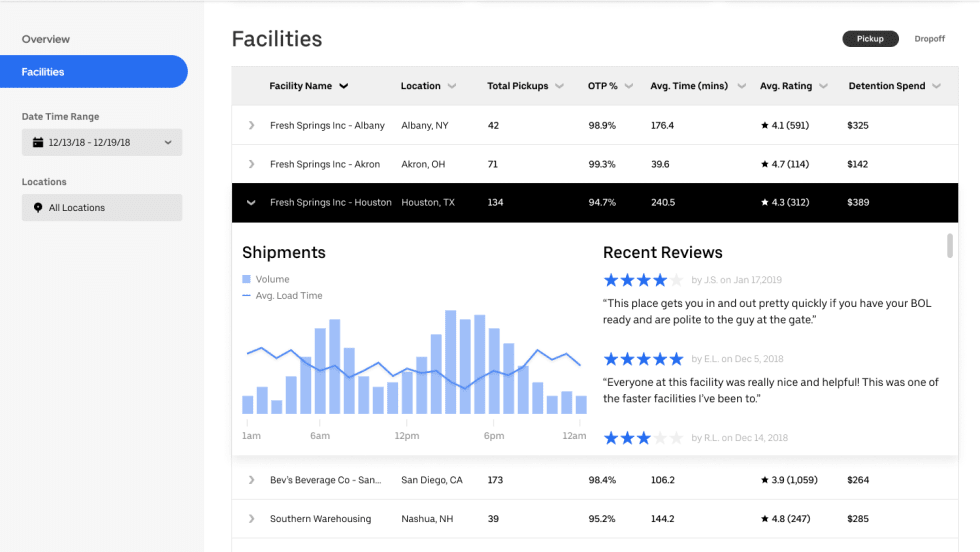This screenshot has width=980, height=552.
Task: Open the All Locations filter
Action: pos(102,208)
